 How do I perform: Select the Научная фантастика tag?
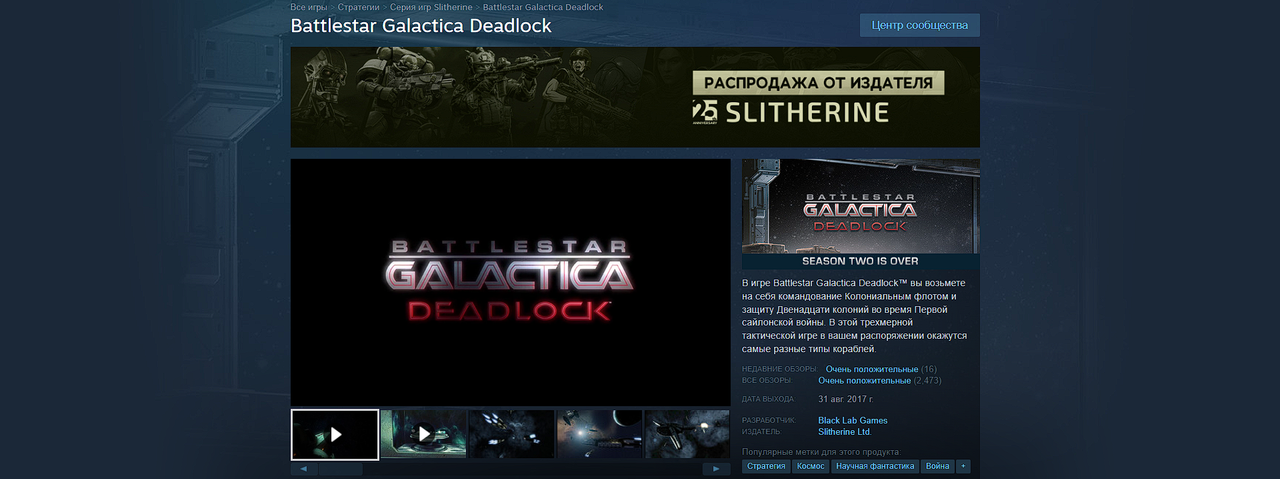coord(875,466)
